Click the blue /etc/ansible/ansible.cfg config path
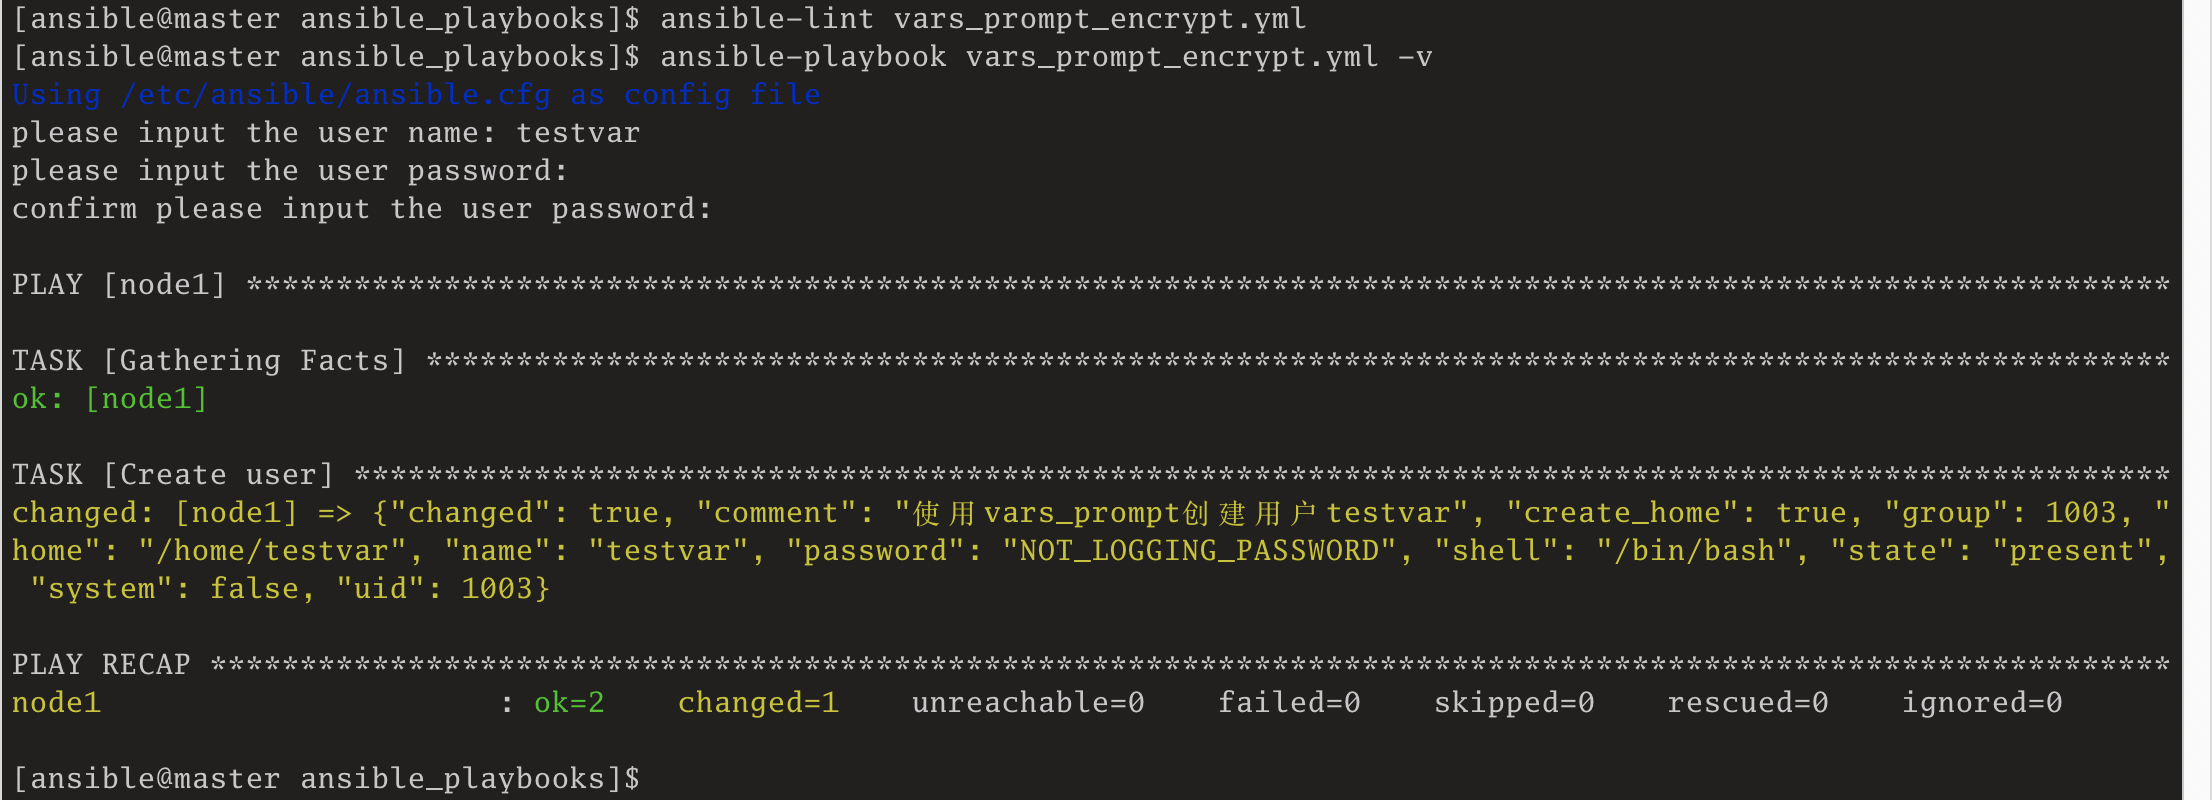 pyautogui.click(x=335, y=95)
